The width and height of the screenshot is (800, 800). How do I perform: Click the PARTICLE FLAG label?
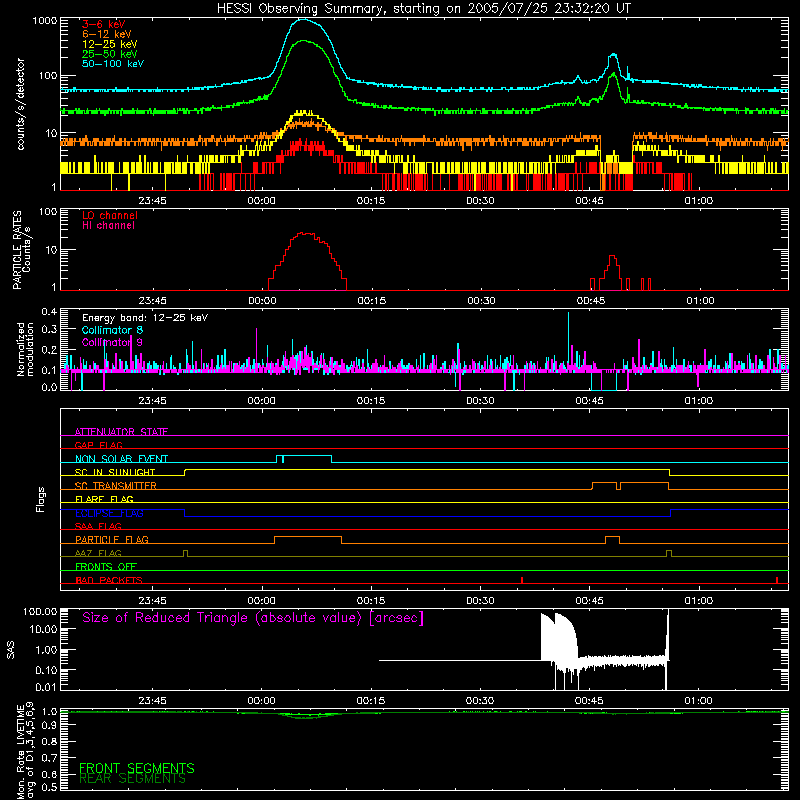(112, 540)
